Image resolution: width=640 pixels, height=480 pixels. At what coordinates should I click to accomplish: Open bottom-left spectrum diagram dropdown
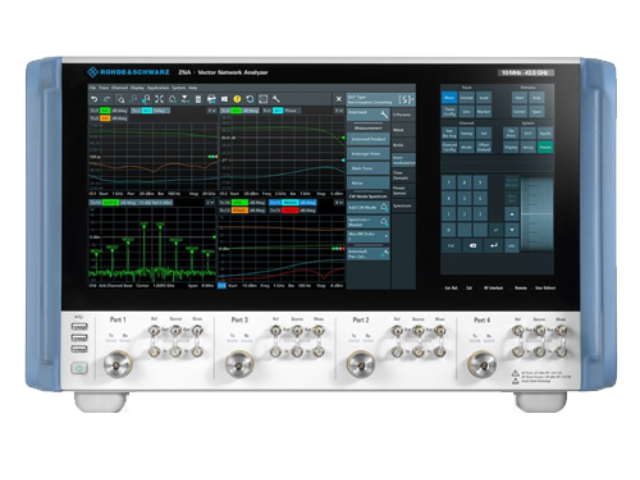tap(210, 202)
